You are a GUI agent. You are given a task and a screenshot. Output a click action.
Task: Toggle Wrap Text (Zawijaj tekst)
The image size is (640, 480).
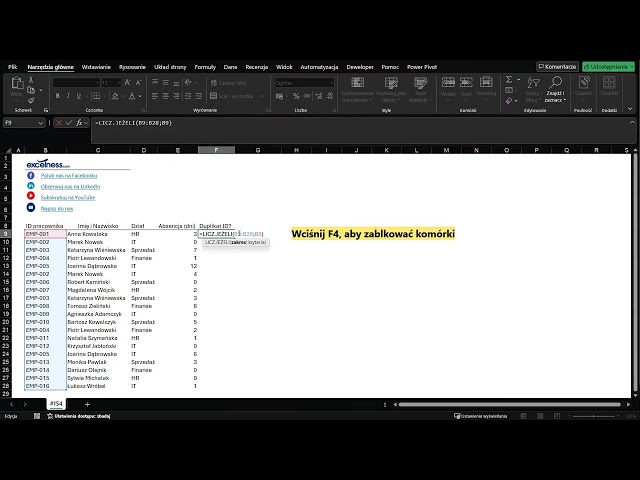tap(229, 83)
